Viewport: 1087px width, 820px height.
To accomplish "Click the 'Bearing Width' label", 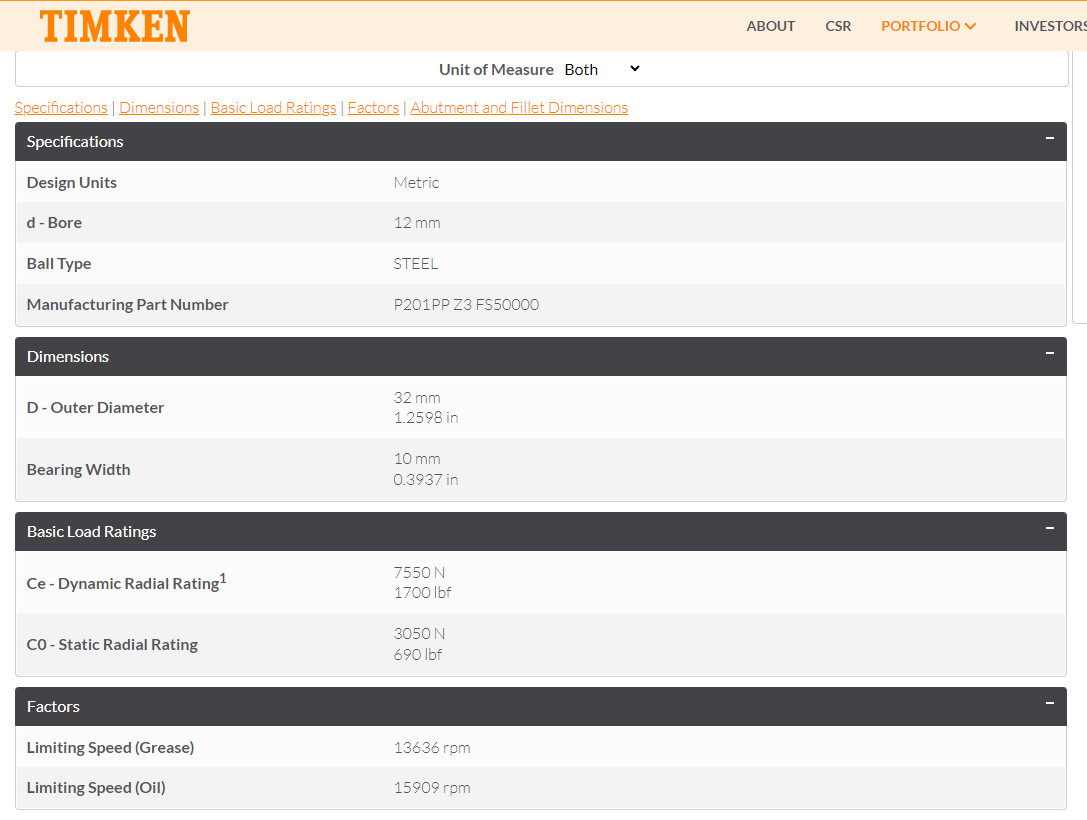I will (78, 469).
